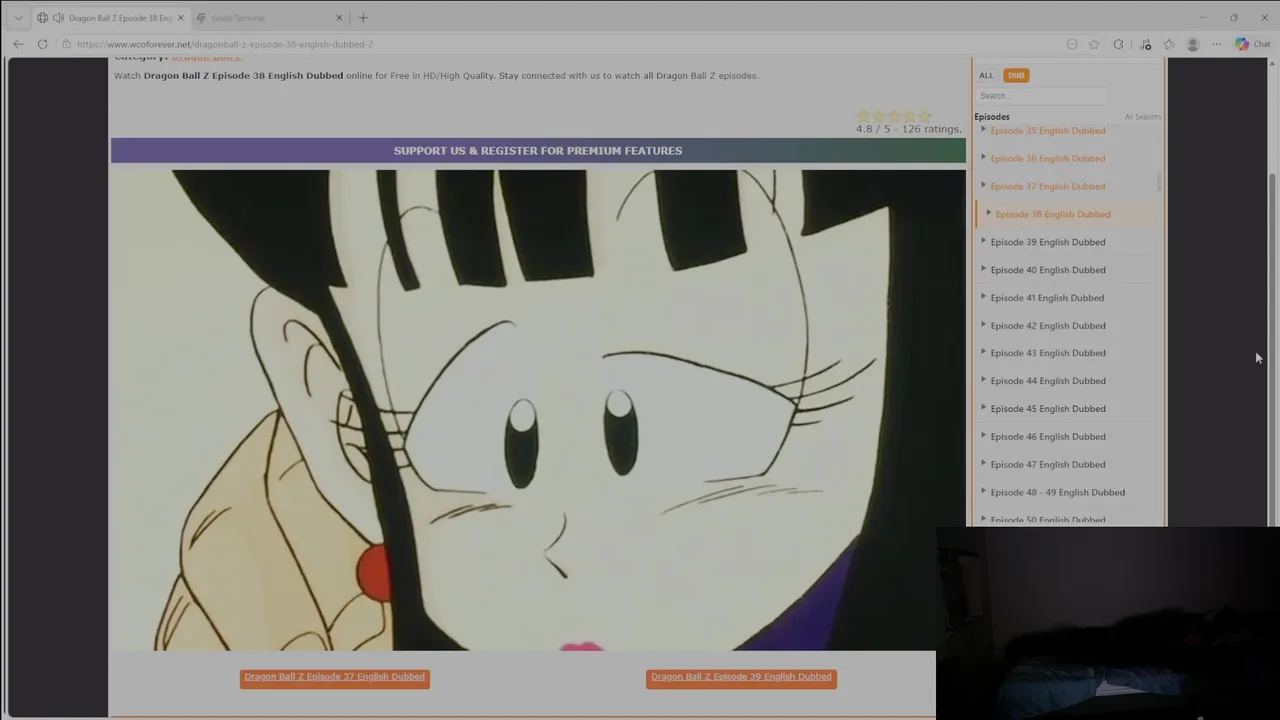The image size is (1280, 720).
Task: Open Episode 45 English Dubbed
Action: point(1047,409)
